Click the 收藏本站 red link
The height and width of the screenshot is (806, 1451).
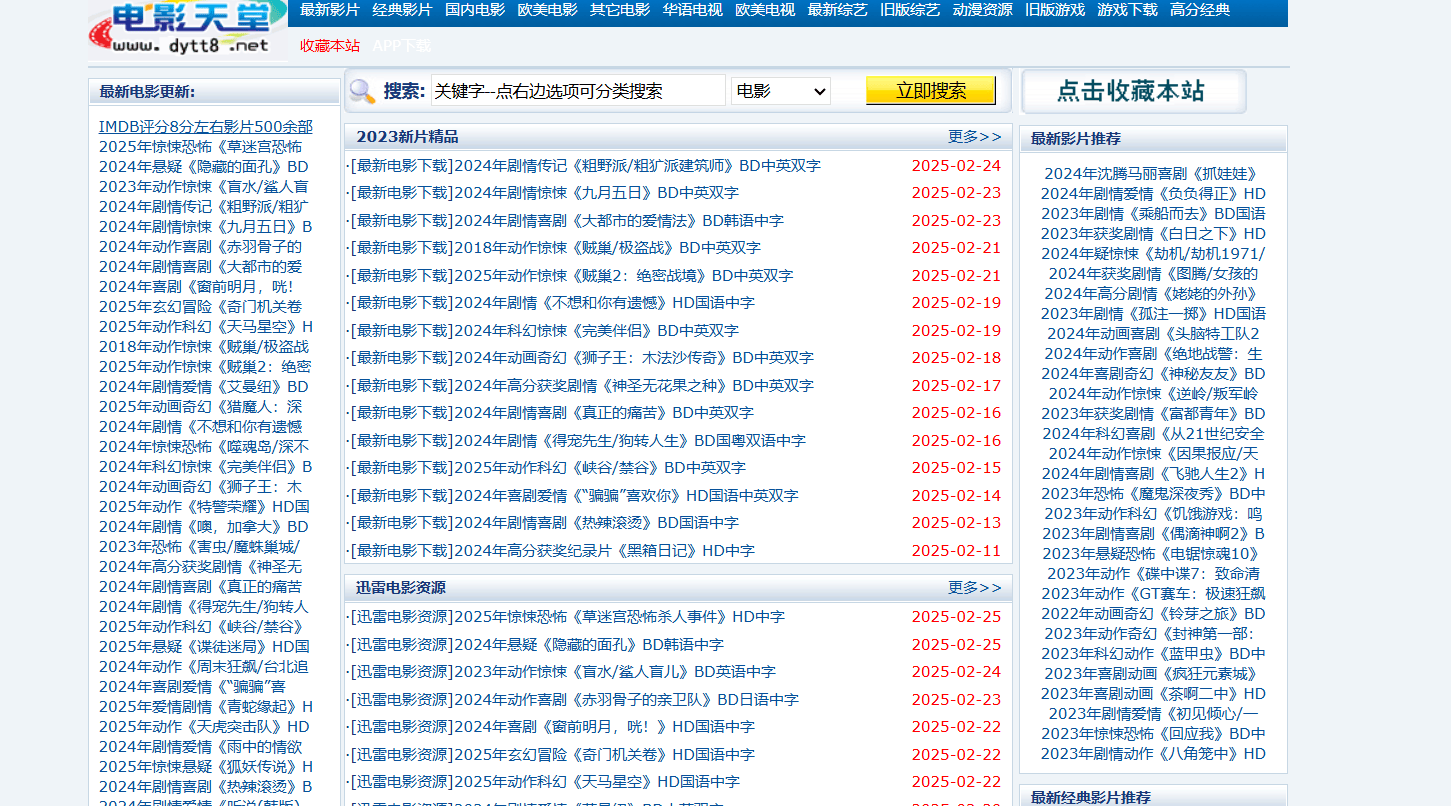pos(330,45)
